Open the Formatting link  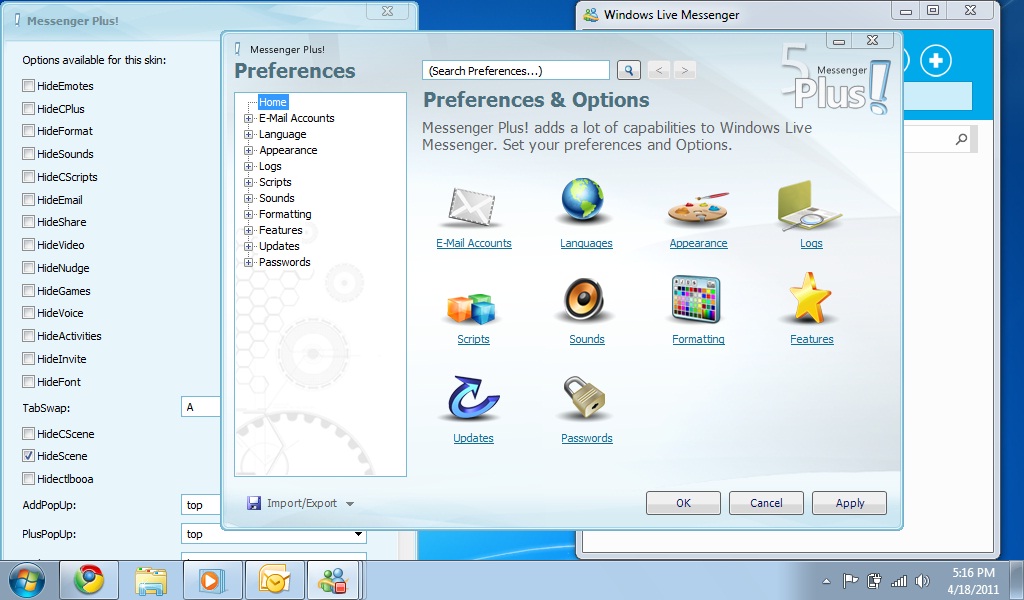point(698,339)
